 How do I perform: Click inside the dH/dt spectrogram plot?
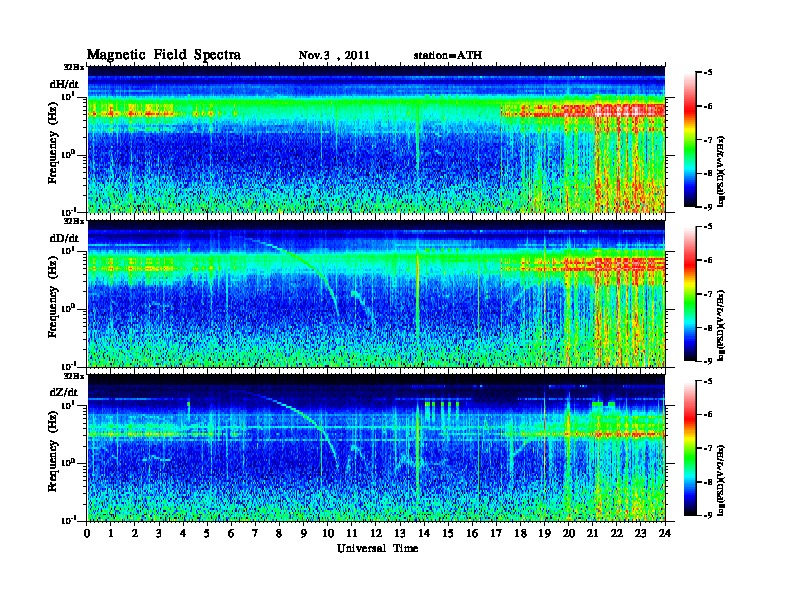point(376,139)
